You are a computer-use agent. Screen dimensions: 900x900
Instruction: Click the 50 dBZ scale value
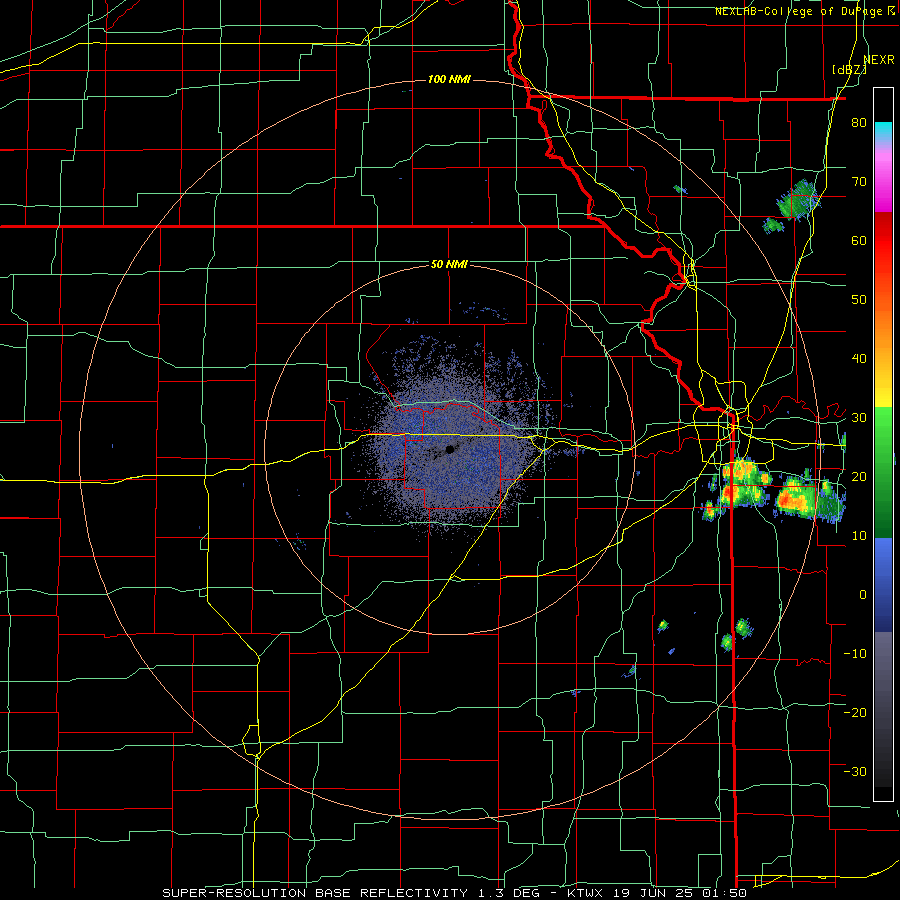click(x=859, y=300)
